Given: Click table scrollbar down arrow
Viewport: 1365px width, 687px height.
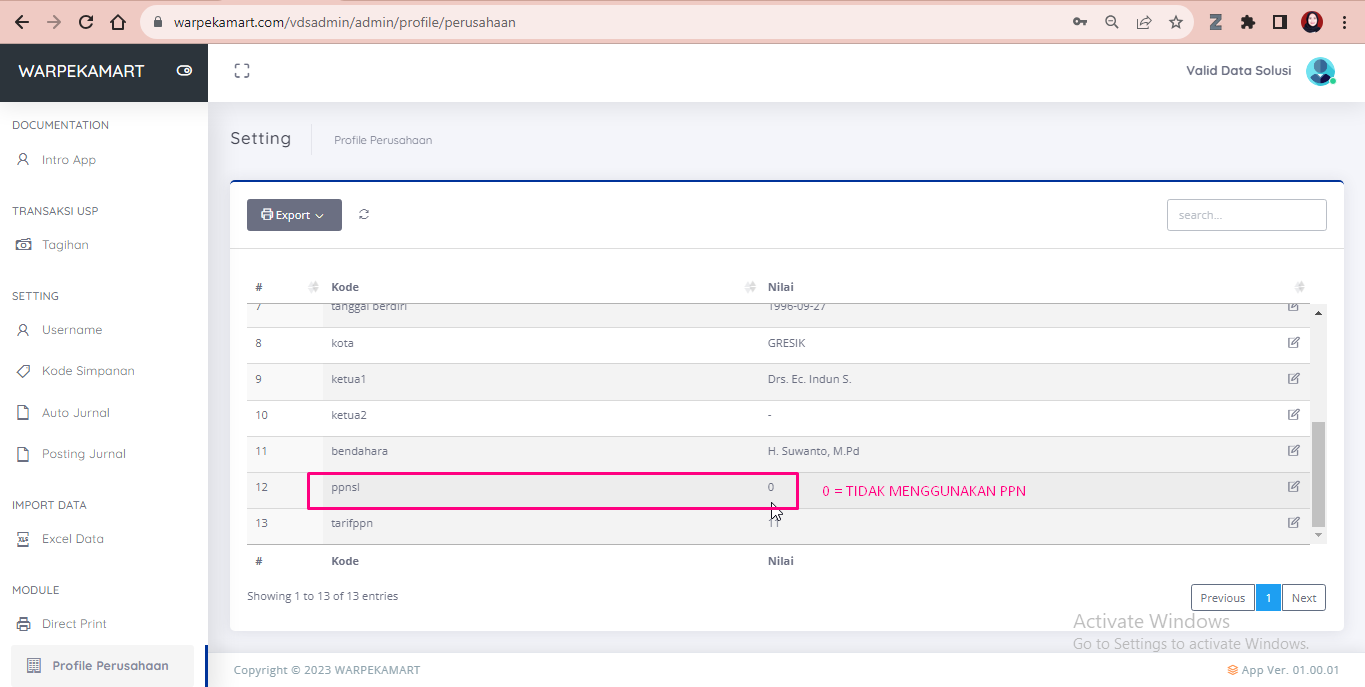Looking at the screenshot, I should tap(1318, 536).
